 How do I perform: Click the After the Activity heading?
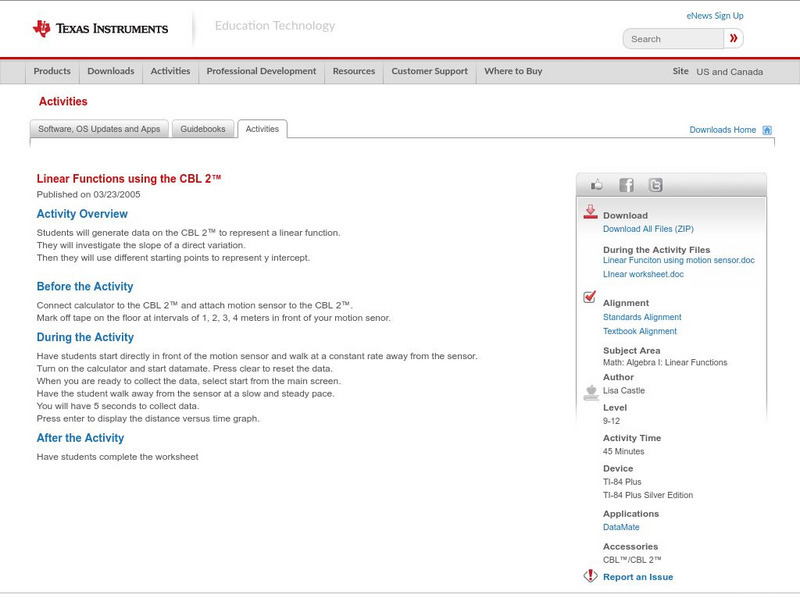coord(80,438)
